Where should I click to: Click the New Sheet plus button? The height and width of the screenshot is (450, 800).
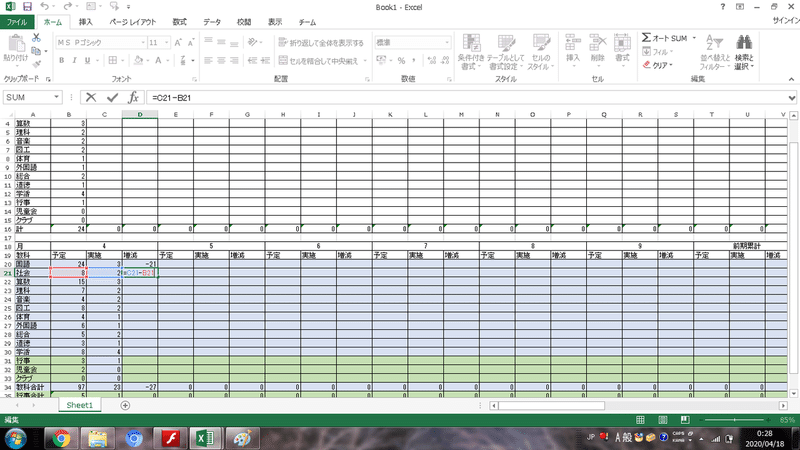pos(125,405)
